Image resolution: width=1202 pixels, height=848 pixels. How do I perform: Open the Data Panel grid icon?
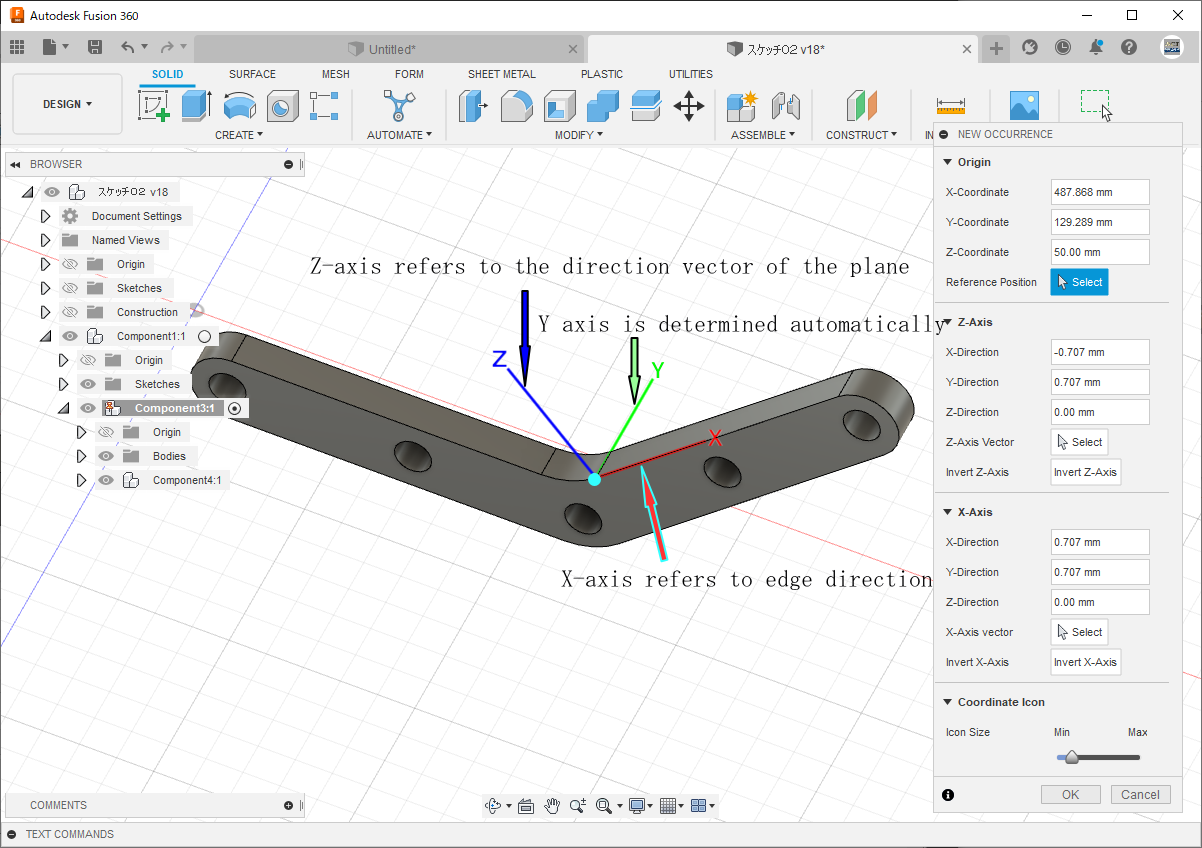coord(17,47)
